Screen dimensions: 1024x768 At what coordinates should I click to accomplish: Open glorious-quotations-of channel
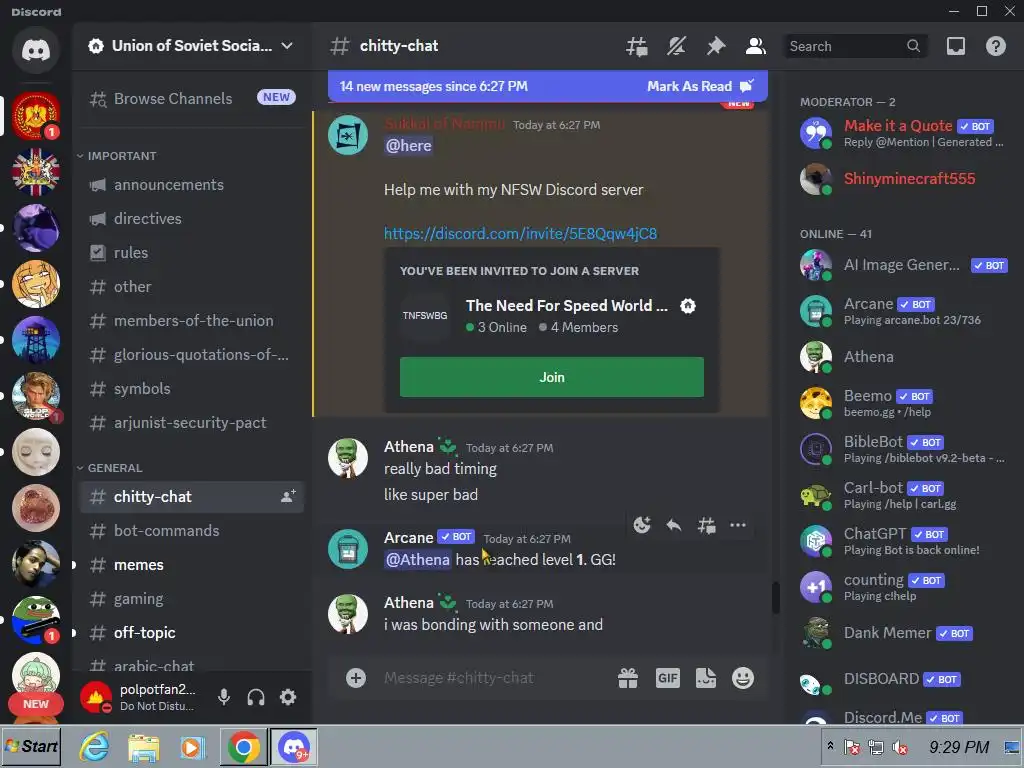click(191, 355)
